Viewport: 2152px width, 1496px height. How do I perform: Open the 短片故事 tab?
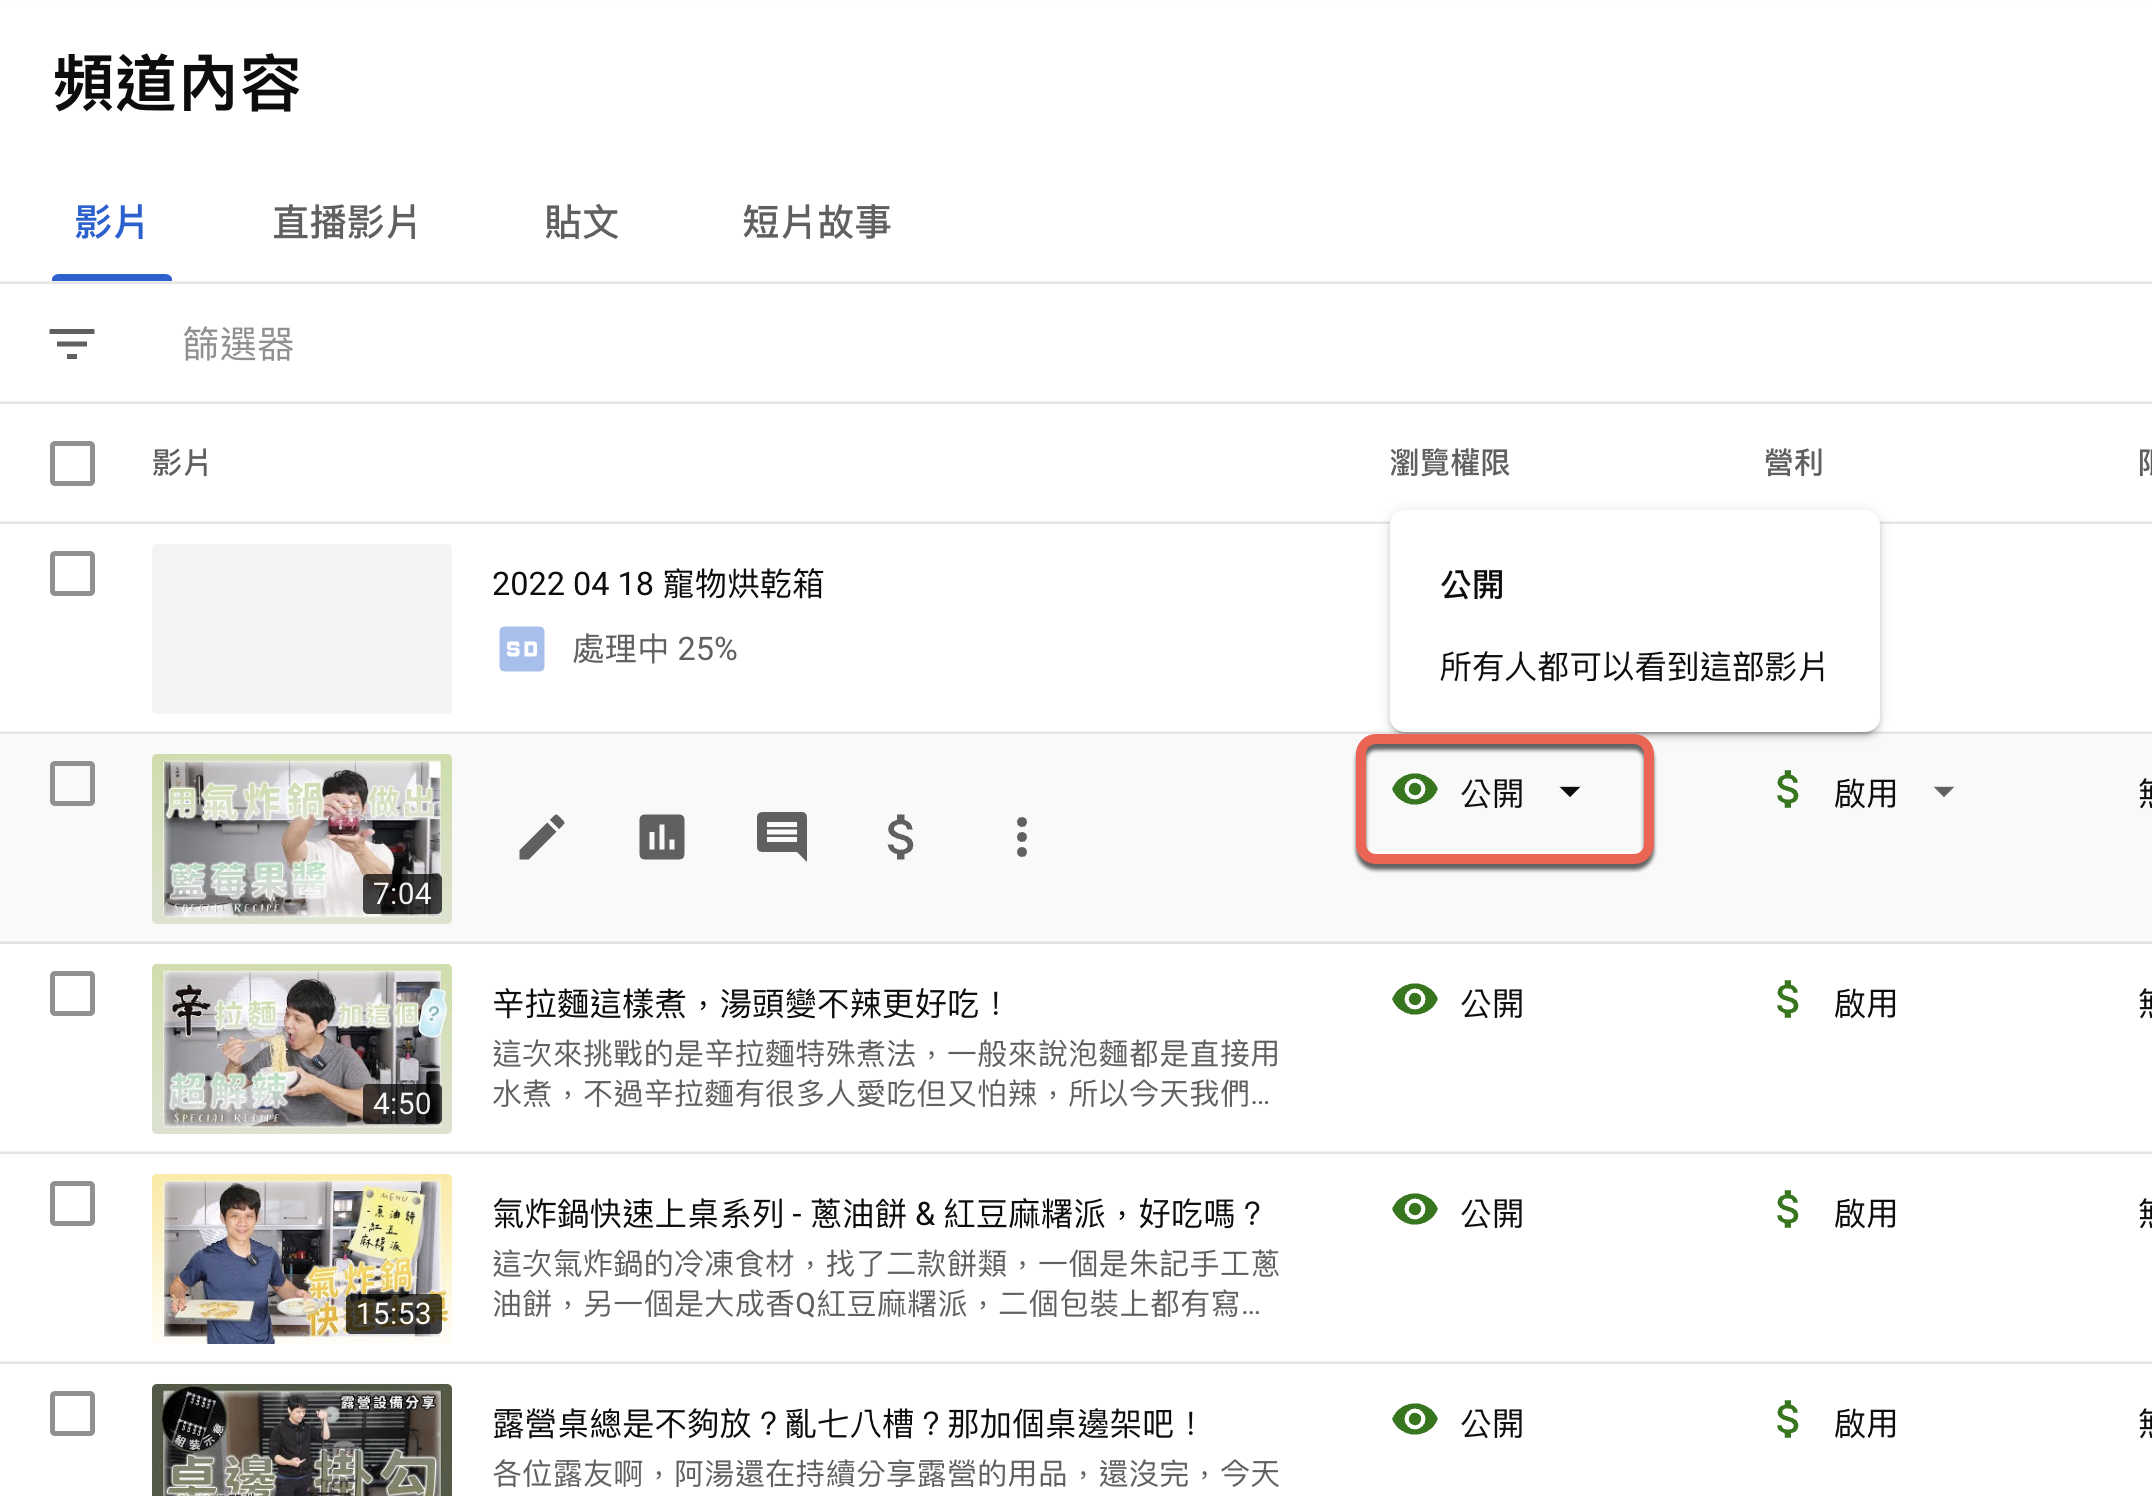pos(816,222)
